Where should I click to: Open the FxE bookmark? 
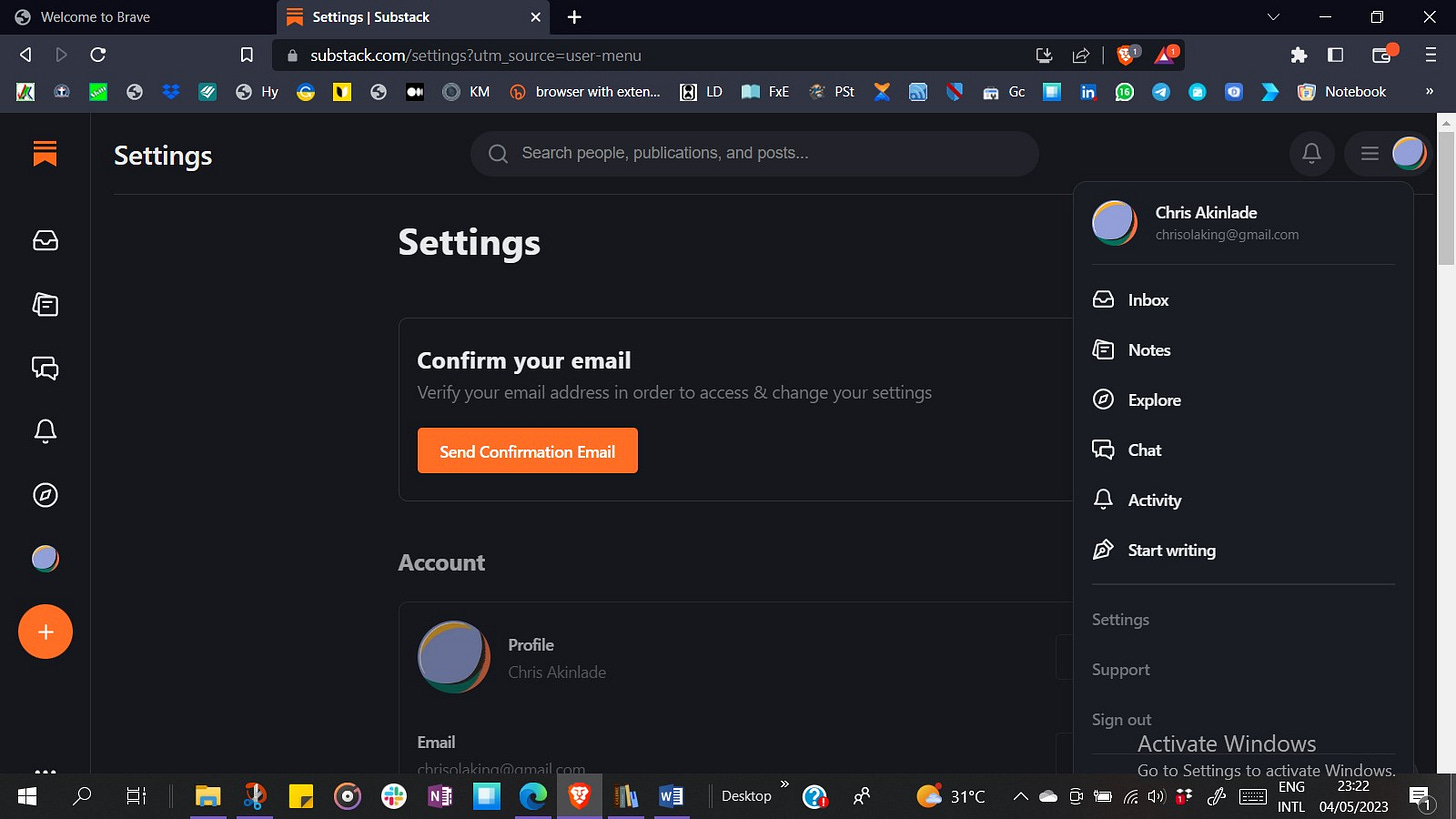pos(765,91)
